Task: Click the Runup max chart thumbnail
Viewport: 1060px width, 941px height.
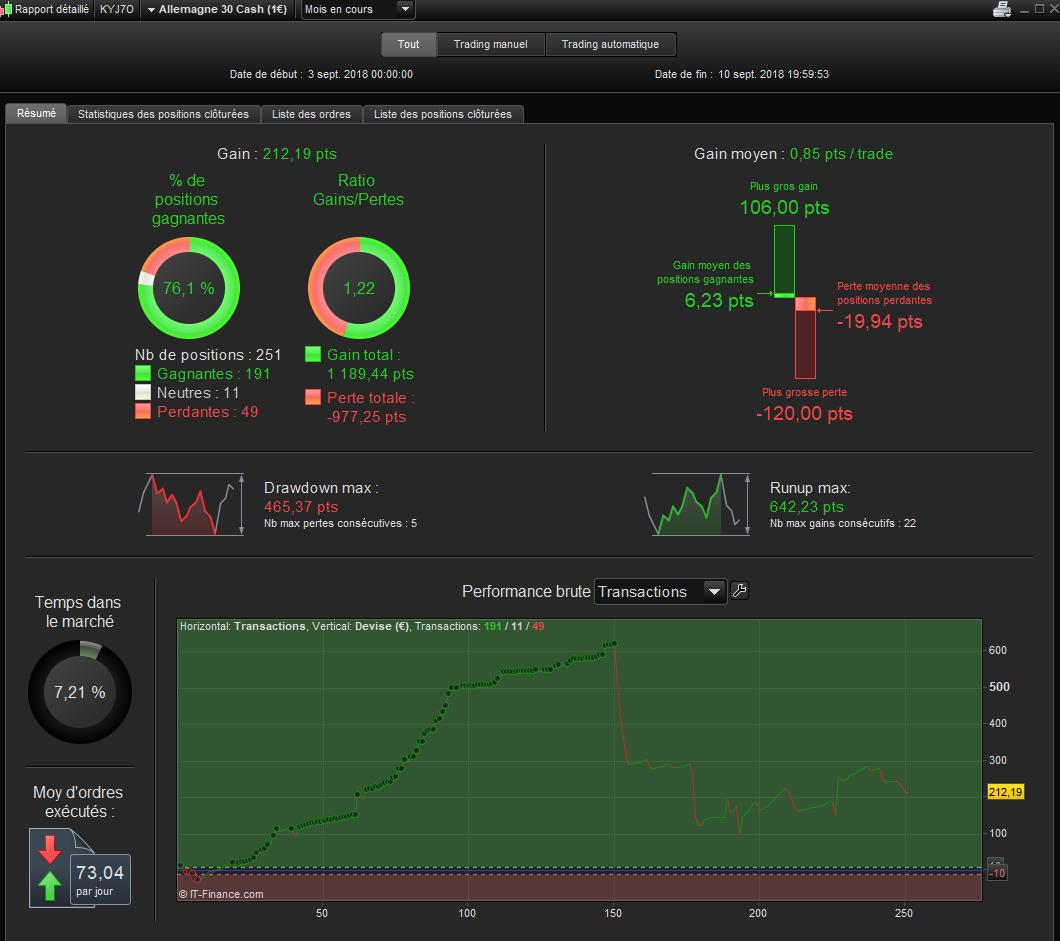Action: [697, 504]
